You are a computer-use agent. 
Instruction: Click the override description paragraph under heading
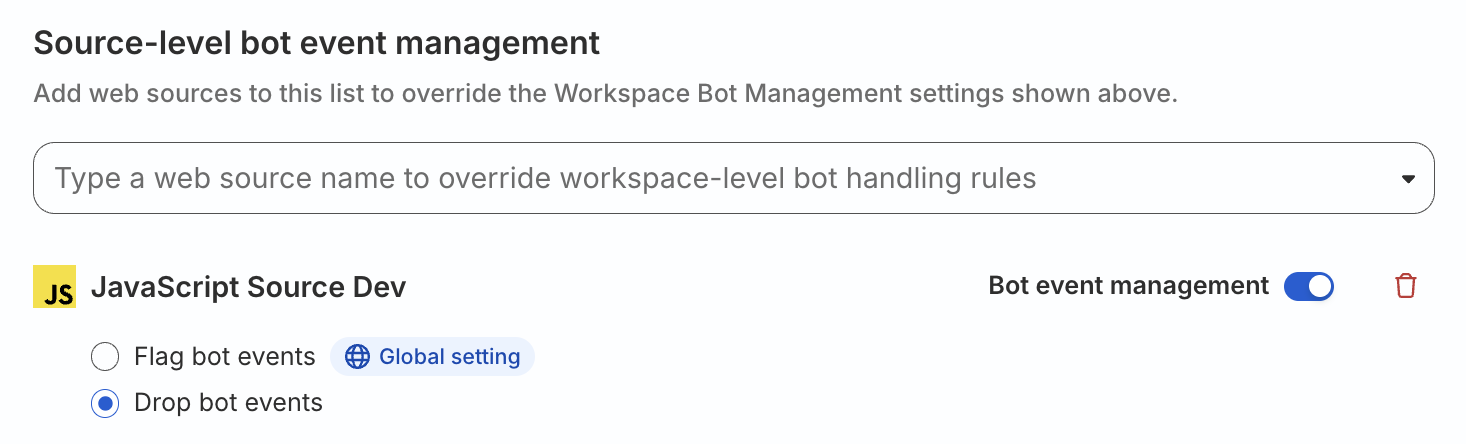(x=606, y=94)
